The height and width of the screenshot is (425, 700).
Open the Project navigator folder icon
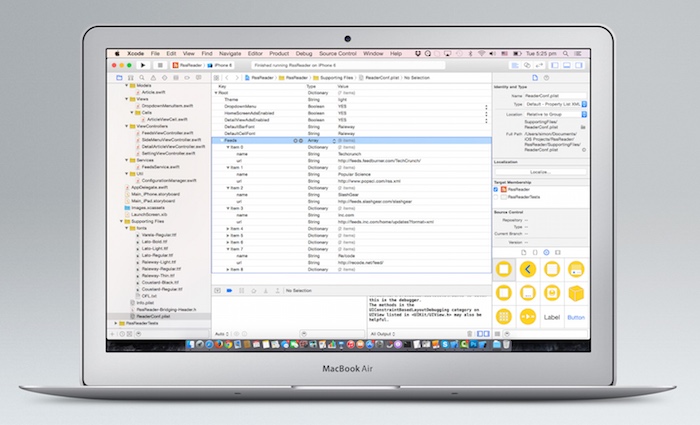coord(119,76)
